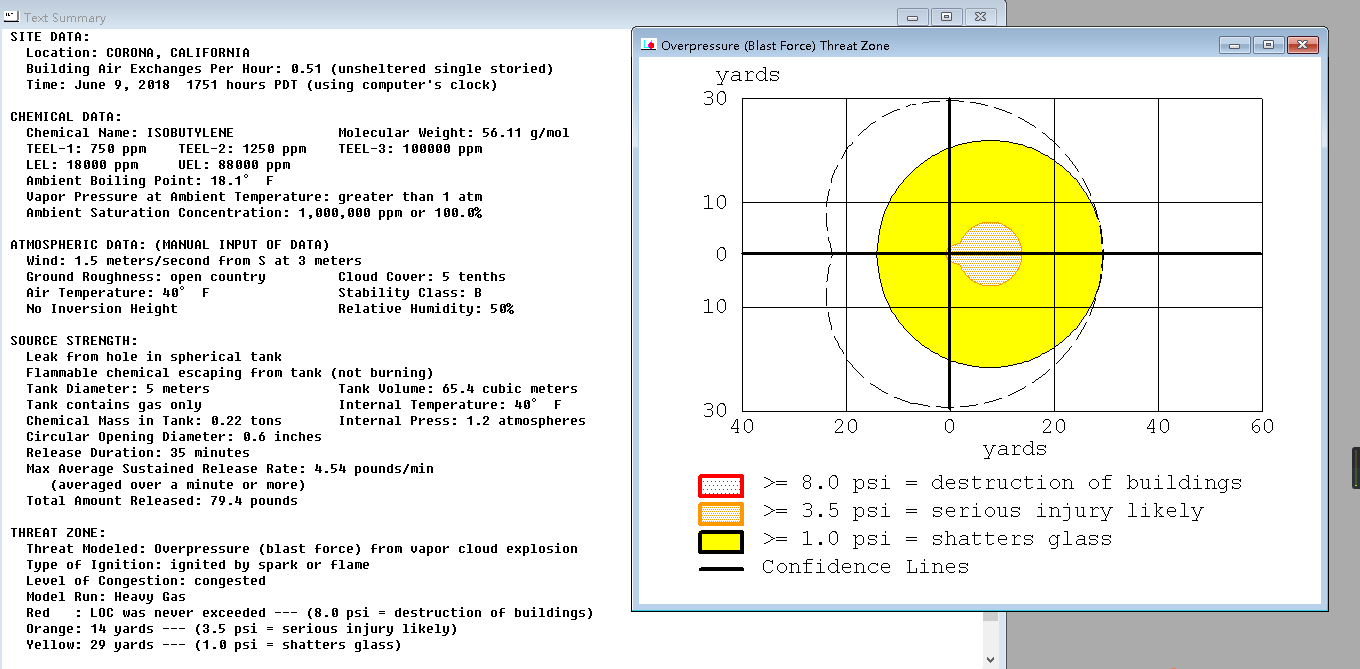Screen dimensions: 1360x669
Task: Click the Overpressure Threat Zone window icon
Action: coord(649,45)
